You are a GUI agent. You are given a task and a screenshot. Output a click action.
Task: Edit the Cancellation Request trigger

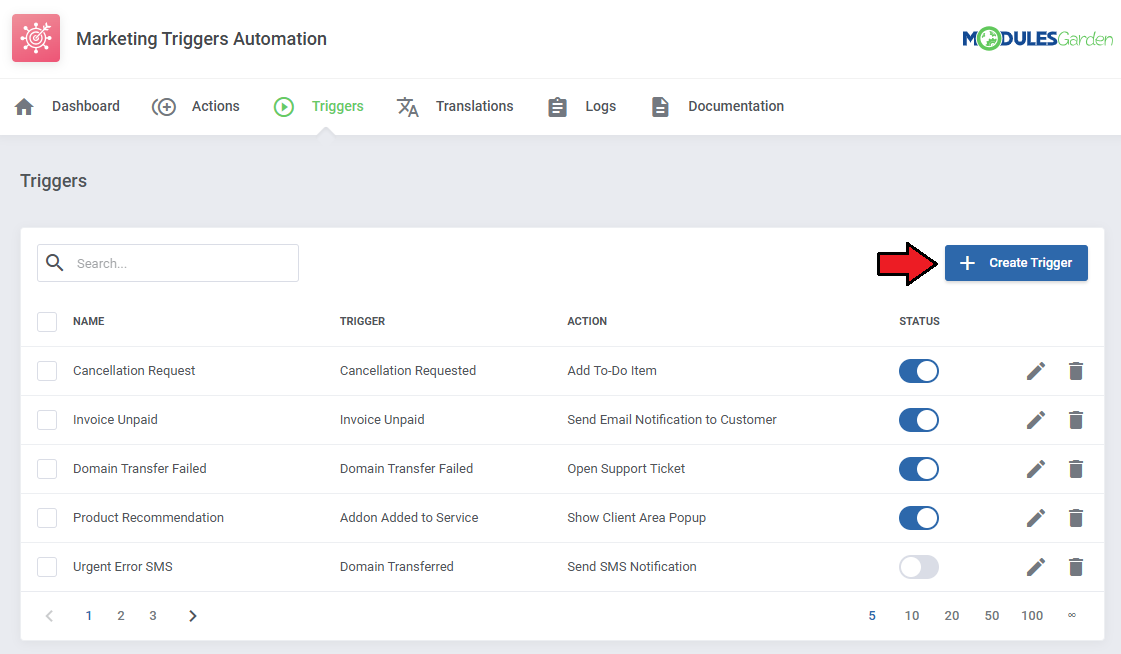[x=1036, y=371]
